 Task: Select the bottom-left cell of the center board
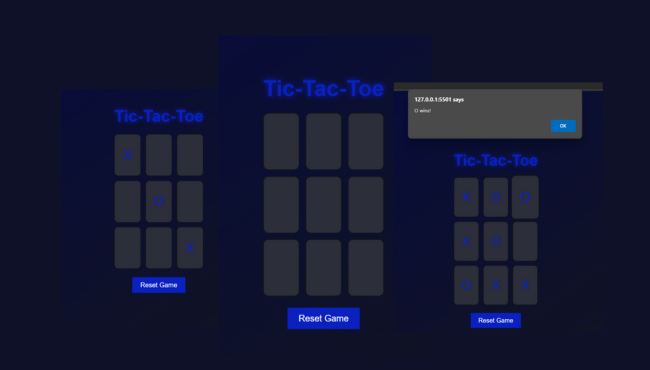pyautogui.click(x=281, y=268)
